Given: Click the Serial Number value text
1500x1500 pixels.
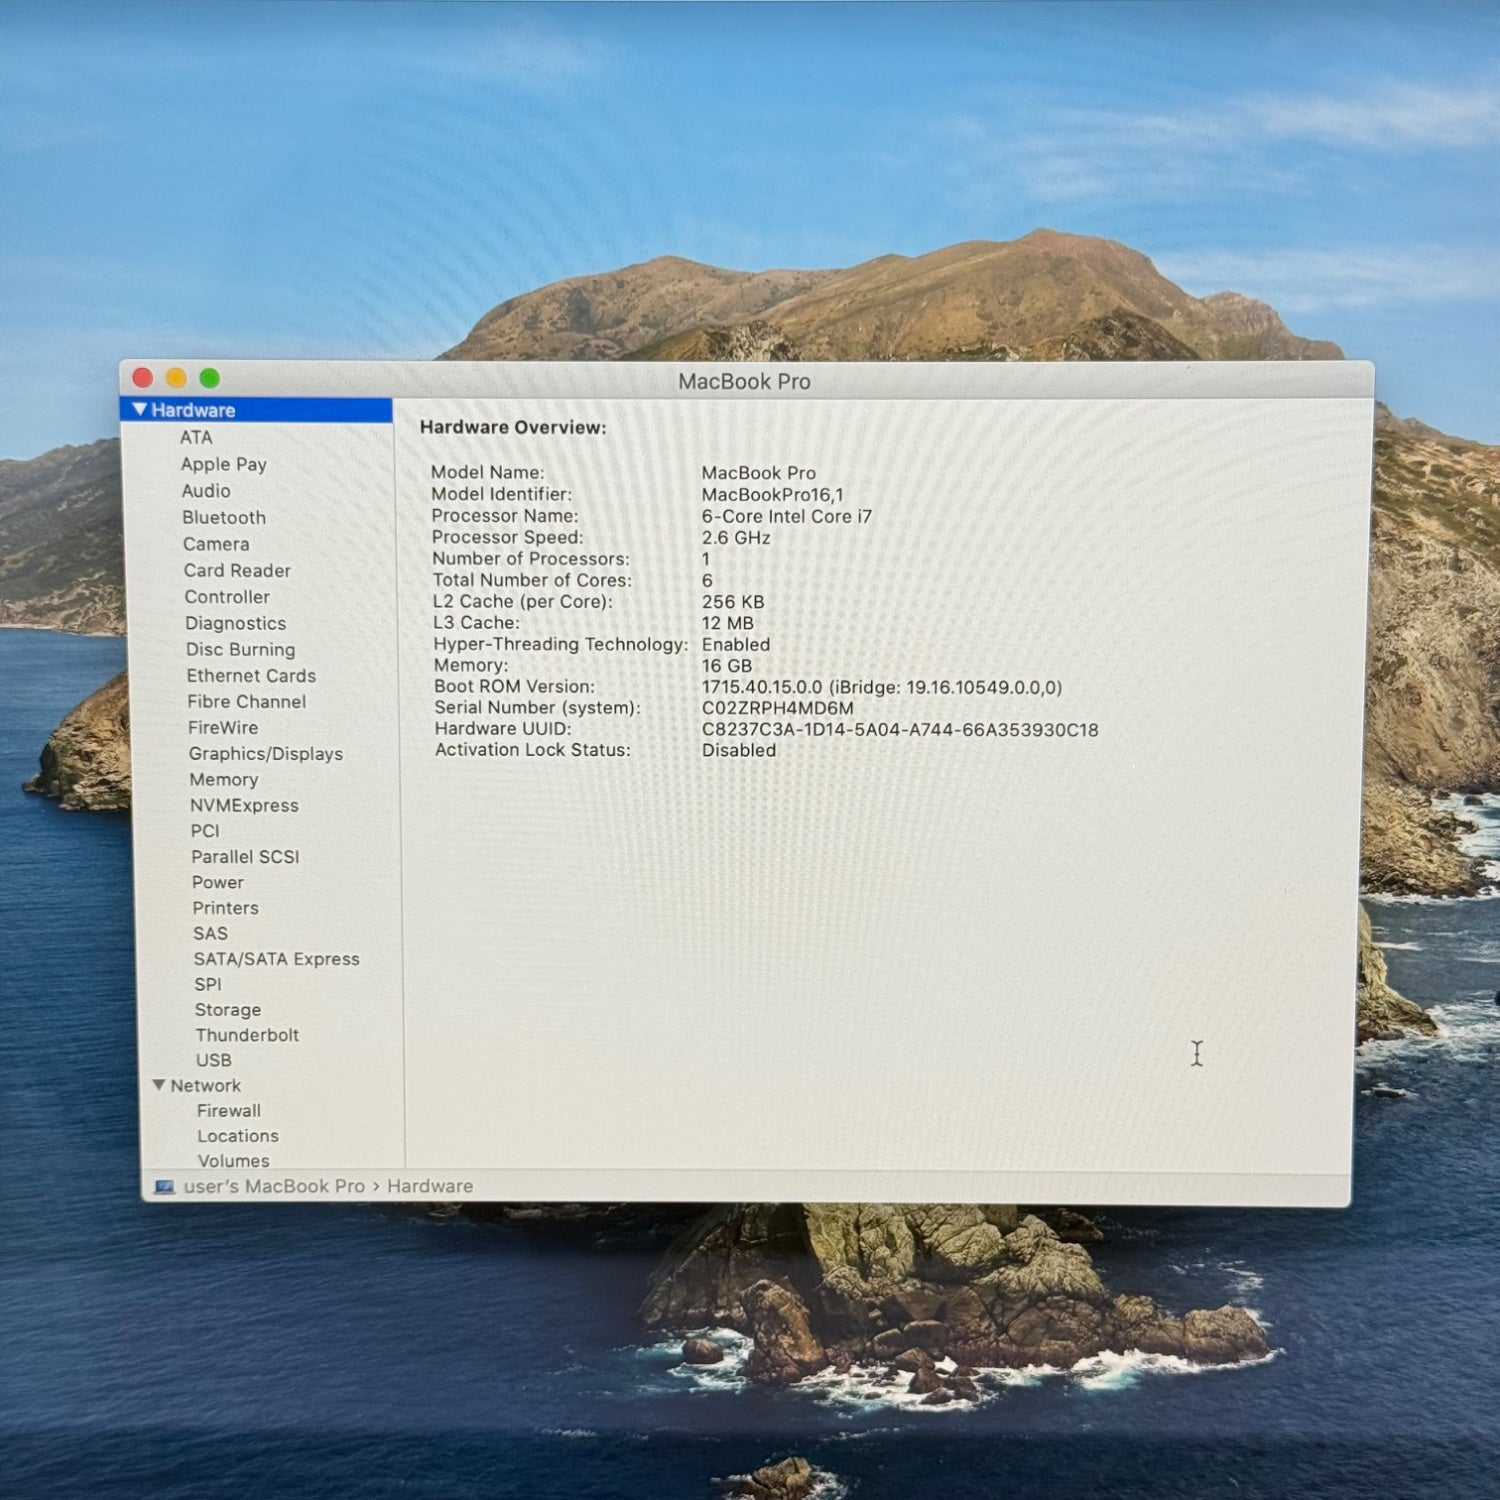Looking at the screenshot, I should [778, 708].
